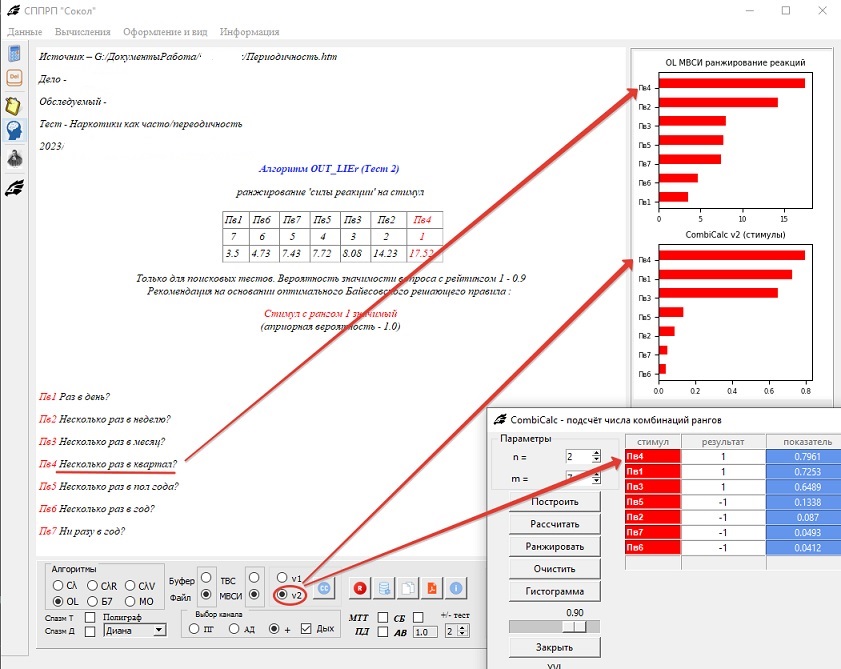The width and height of the screenshot is (841, 669).
Task: Click the 0.7253 value cell
Action: pos(803,472)
